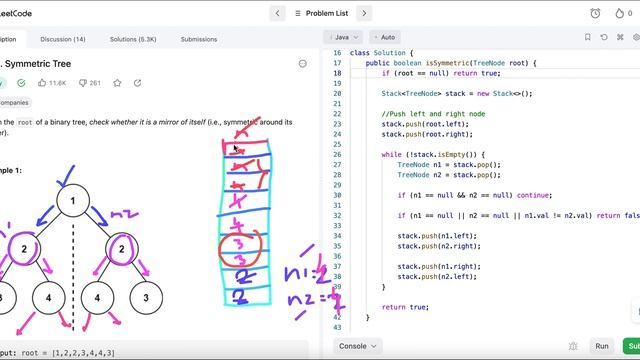Expand the Console panel
Screen dimensions: 640x360
click(x=358, y=346)
